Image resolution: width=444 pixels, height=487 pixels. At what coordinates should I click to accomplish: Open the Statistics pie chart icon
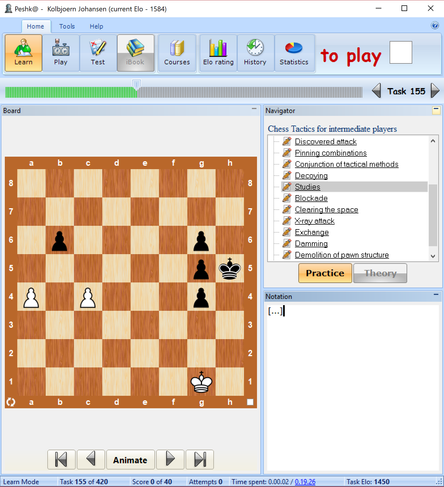pyautogui.click(x=294, y=53)
